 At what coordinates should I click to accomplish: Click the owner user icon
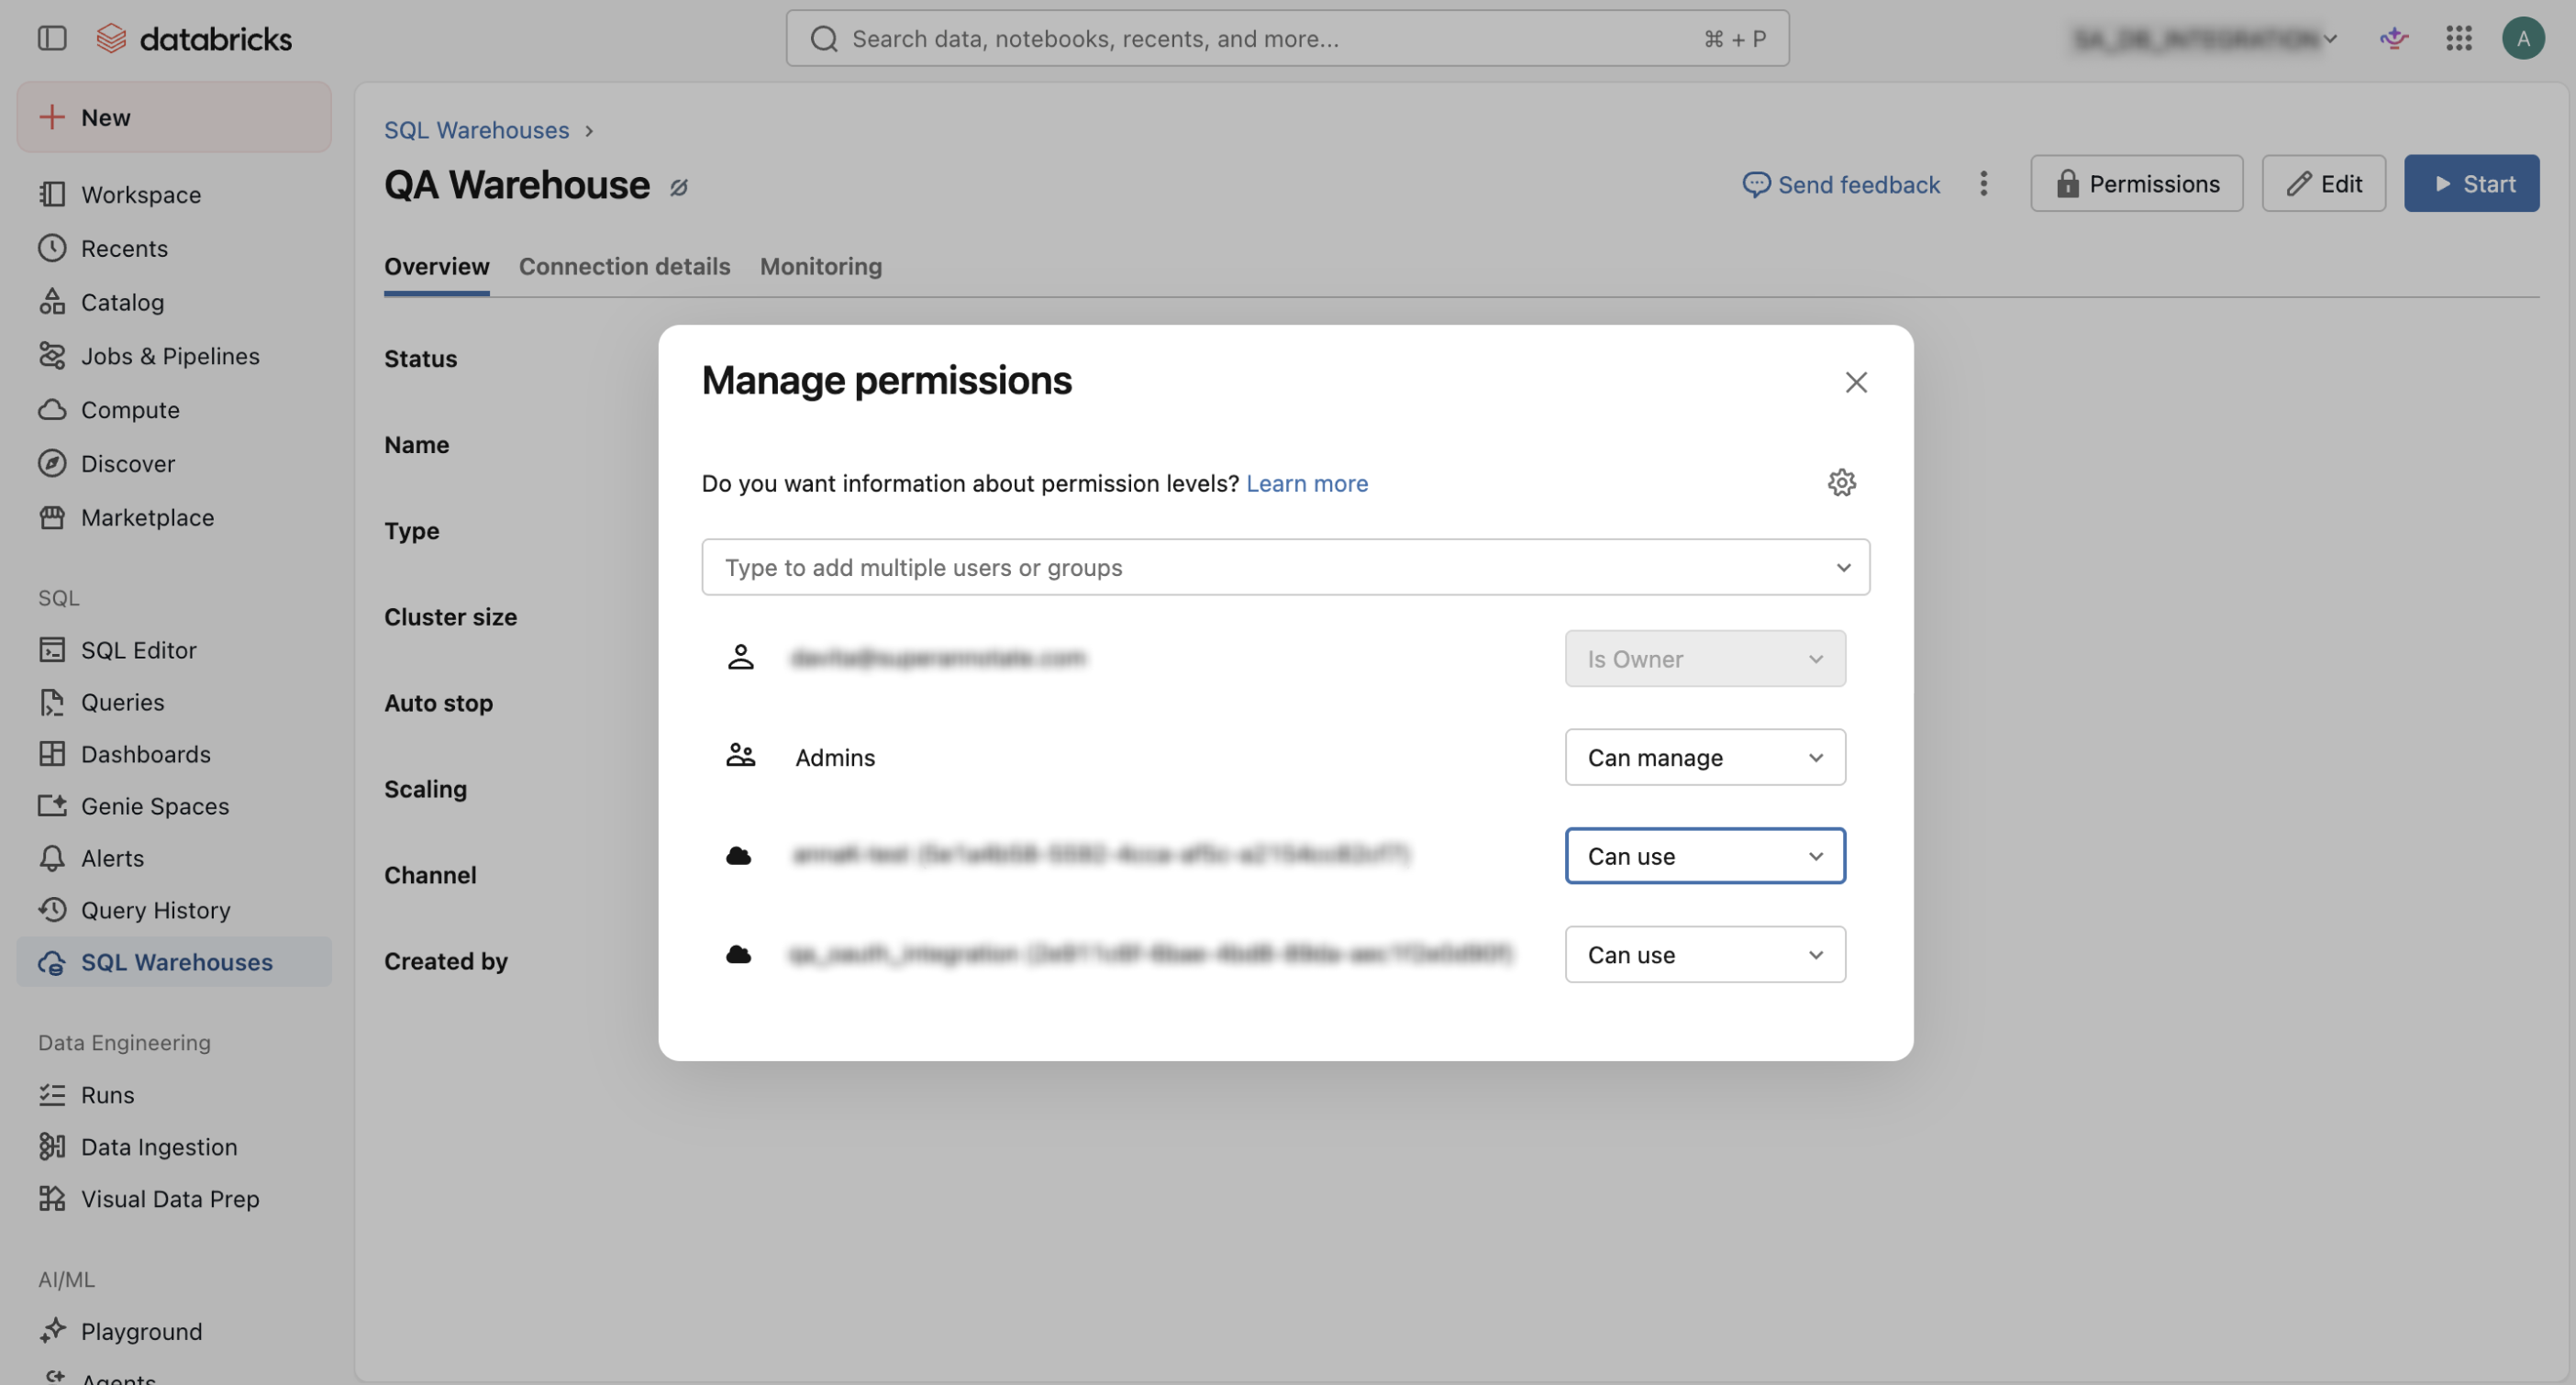point(741,658)
